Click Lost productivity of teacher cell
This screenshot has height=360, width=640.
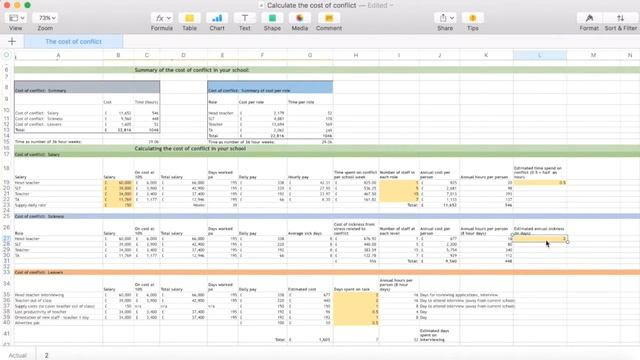click(x=58, y=311)
